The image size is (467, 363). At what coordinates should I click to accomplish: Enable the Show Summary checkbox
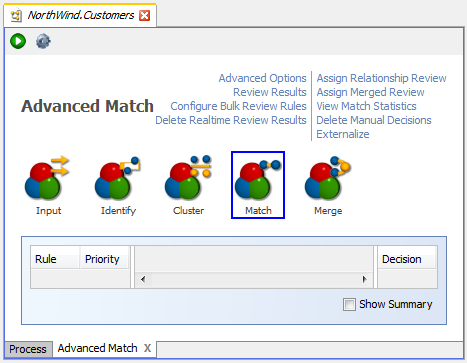point(349,304)
